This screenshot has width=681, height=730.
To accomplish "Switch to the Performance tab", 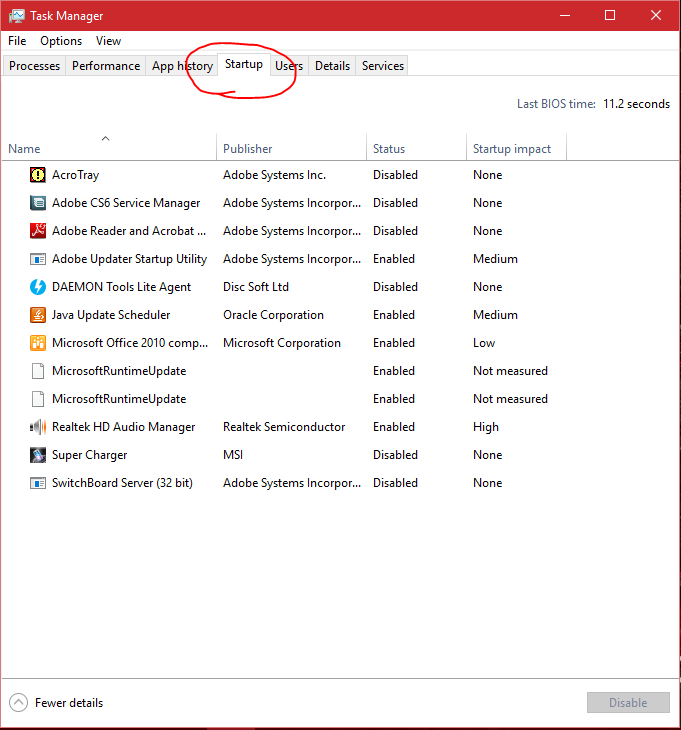I will point(106,66).
